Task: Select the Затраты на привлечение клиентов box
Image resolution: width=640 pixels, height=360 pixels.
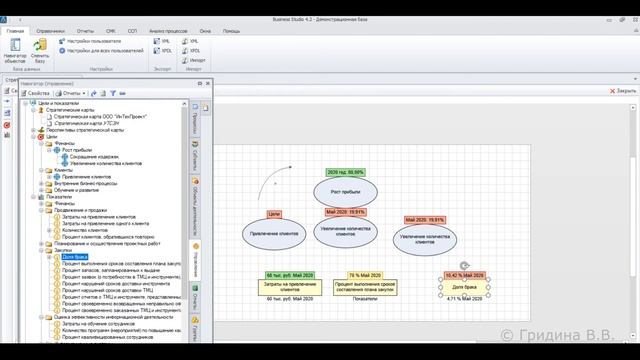Action: (x=290, y=287)
